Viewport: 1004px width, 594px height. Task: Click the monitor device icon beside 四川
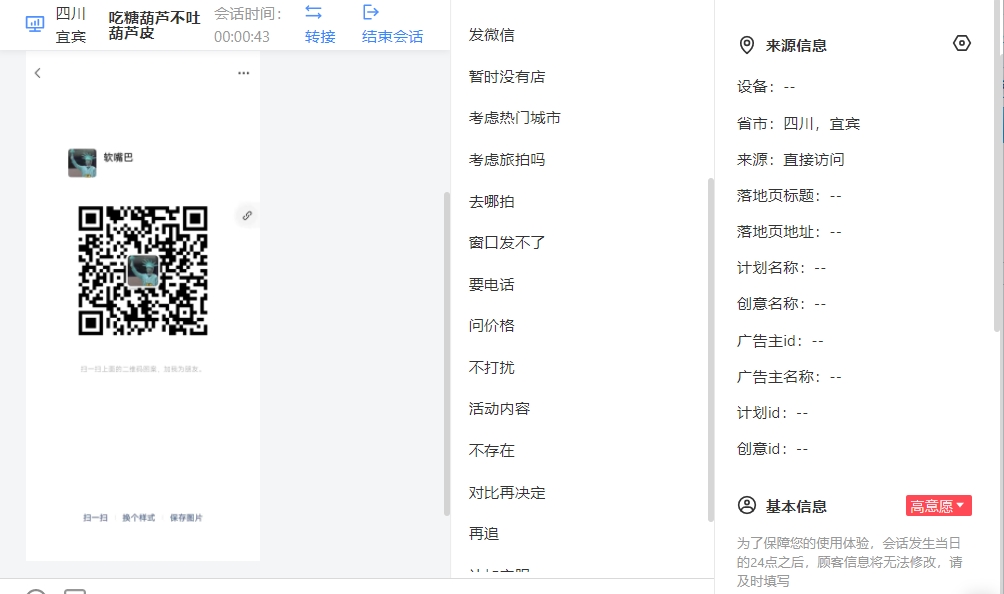pos(35,24)
